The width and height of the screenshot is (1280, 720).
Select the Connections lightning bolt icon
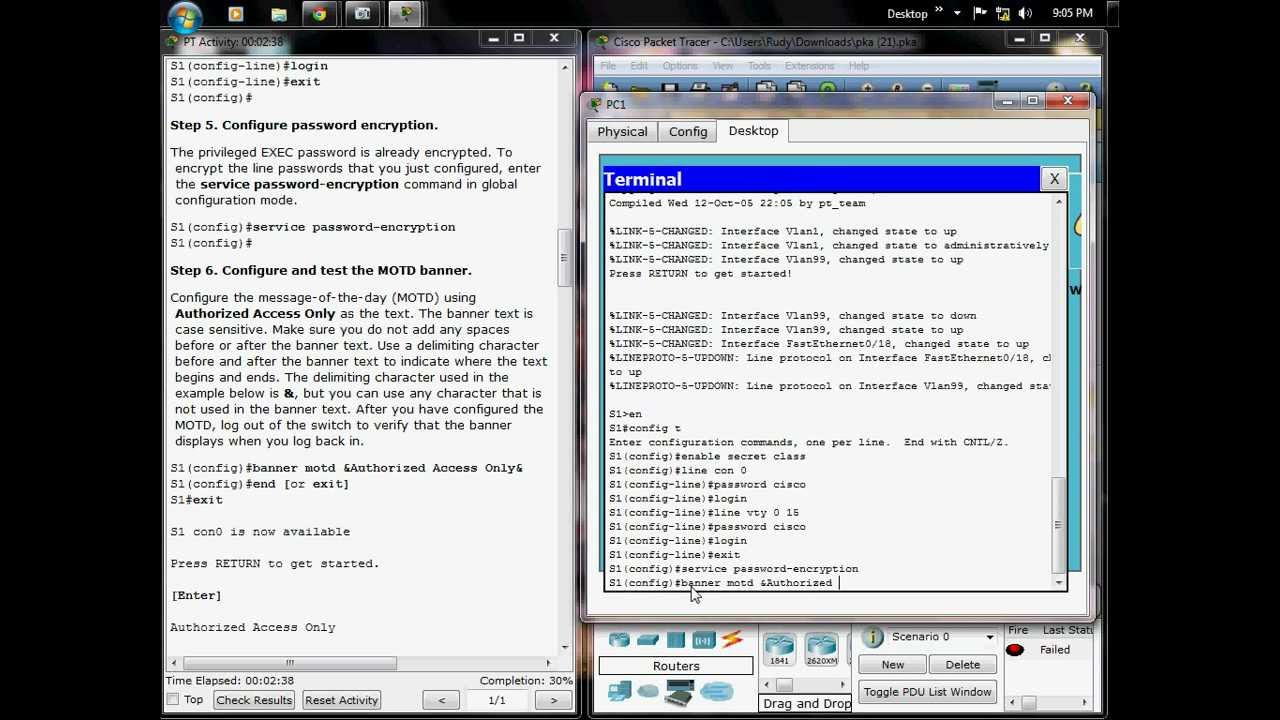point(732,640)
